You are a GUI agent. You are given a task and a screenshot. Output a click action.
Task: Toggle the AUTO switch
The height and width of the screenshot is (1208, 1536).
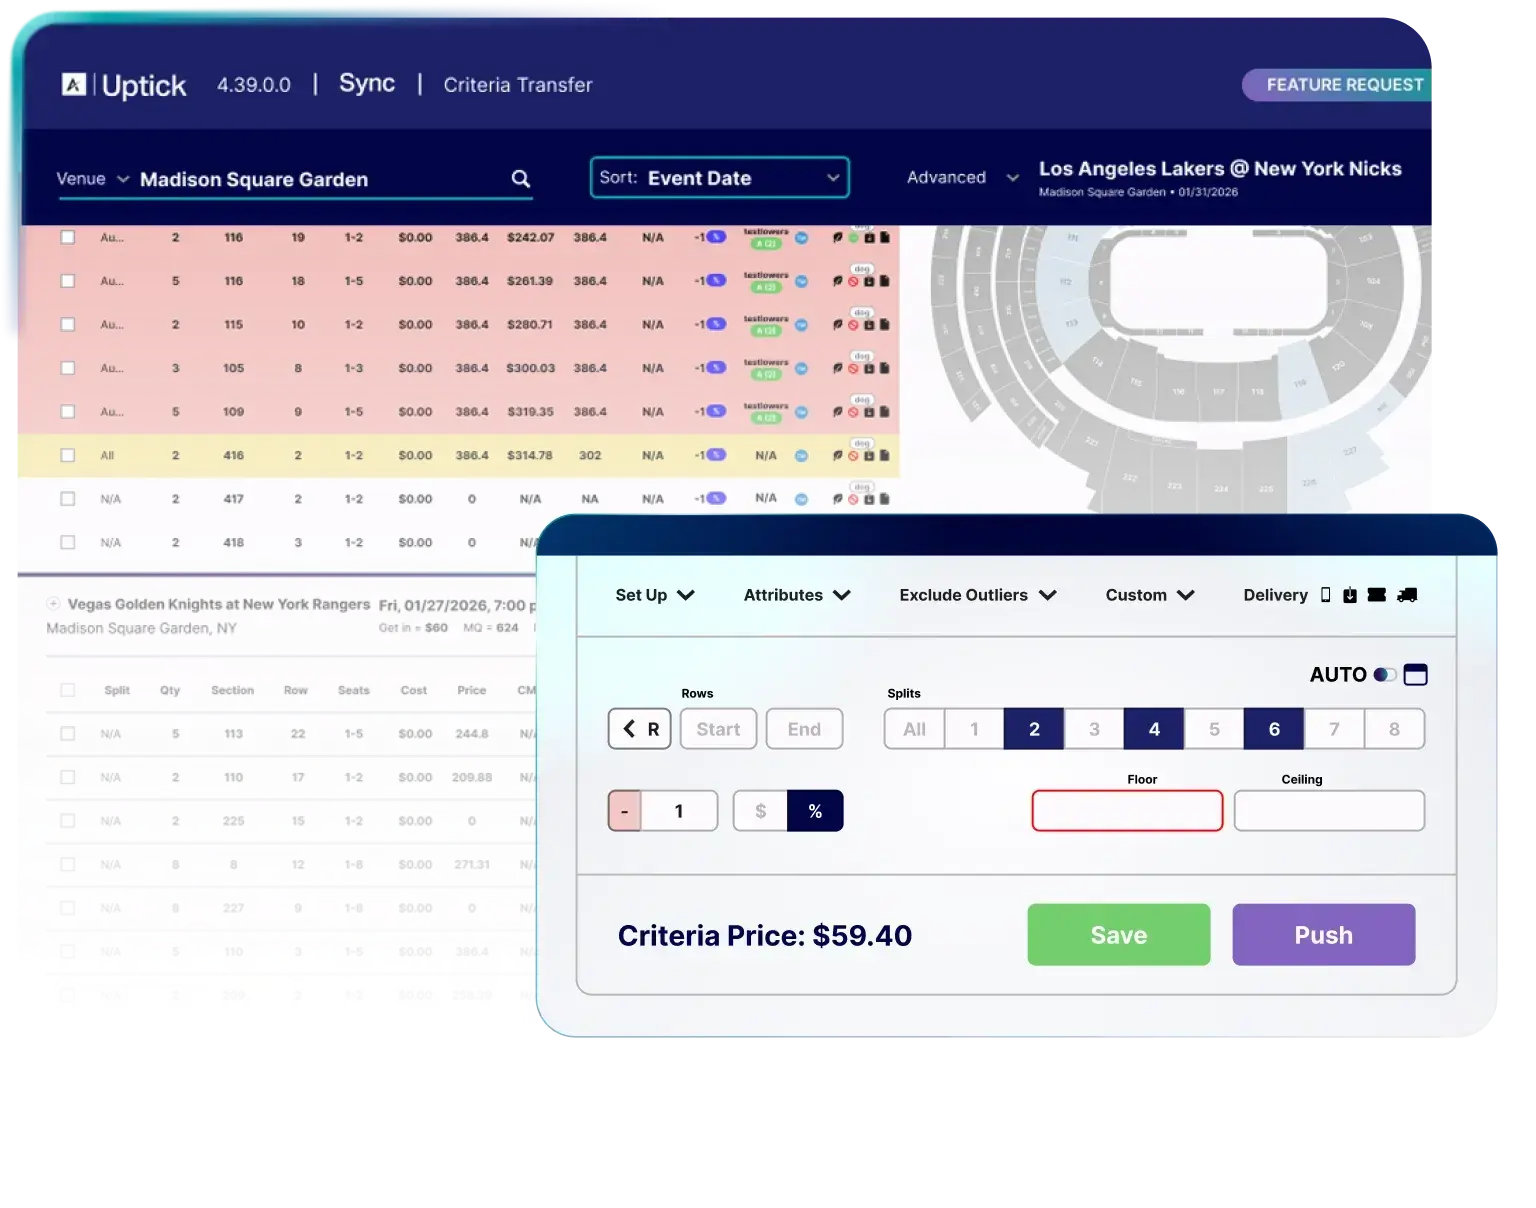point(1384,675)
